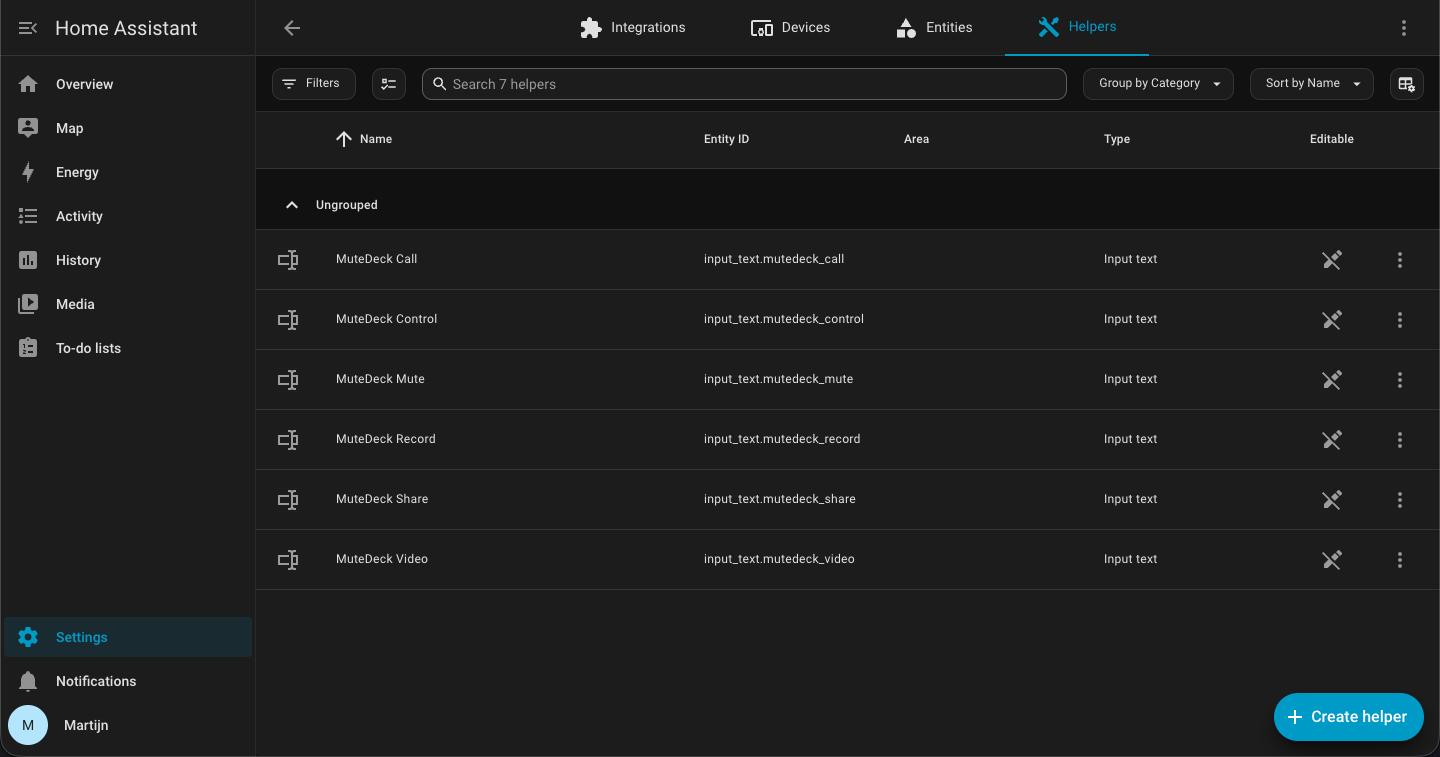Open table column settings icon
The height and width of the screenshot is (757, 1440).
pyautogui.click(x=1407, y=84)
